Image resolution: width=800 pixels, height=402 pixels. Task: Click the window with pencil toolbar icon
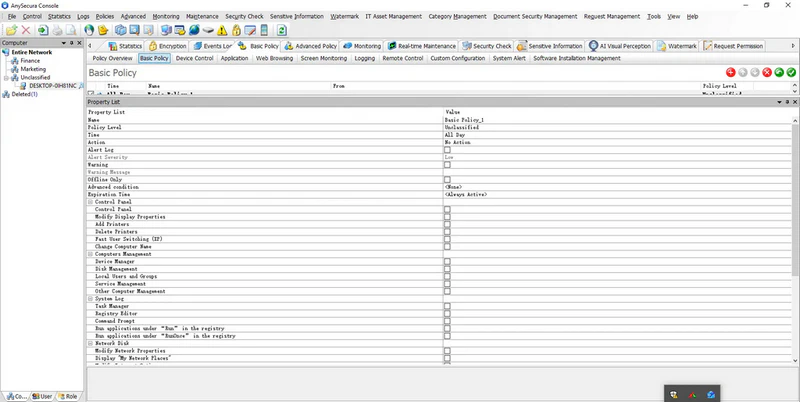click(x=250, y=30)
